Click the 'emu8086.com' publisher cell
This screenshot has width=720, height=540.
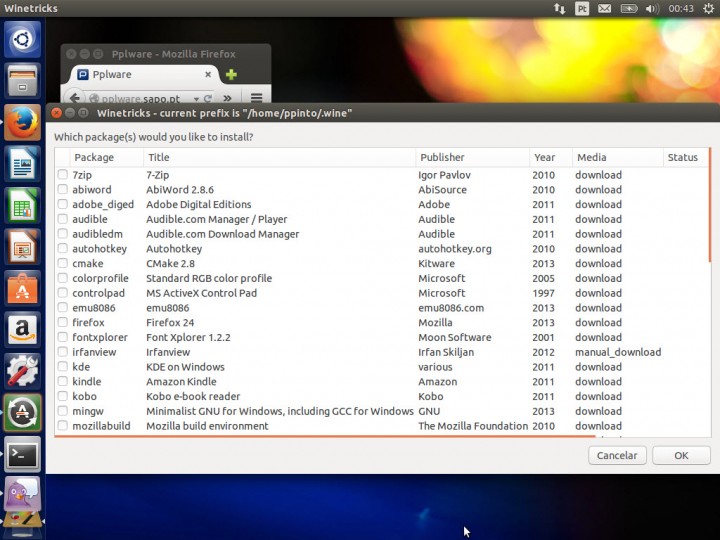tap(451, 308)
